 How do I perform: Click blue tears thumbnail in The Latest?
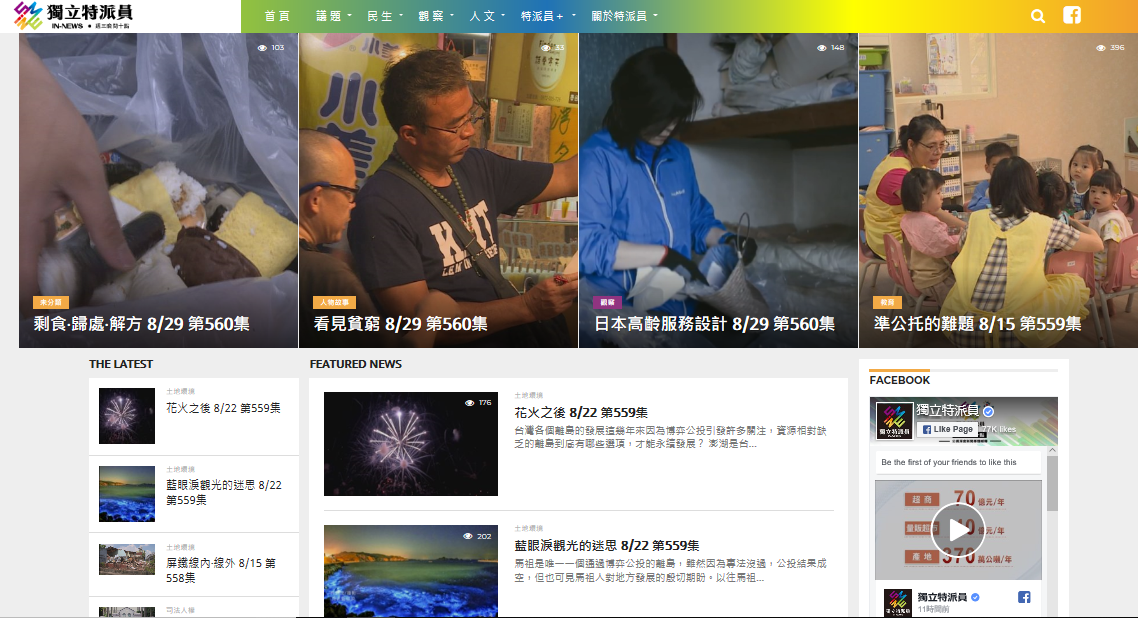click(127, 494)
